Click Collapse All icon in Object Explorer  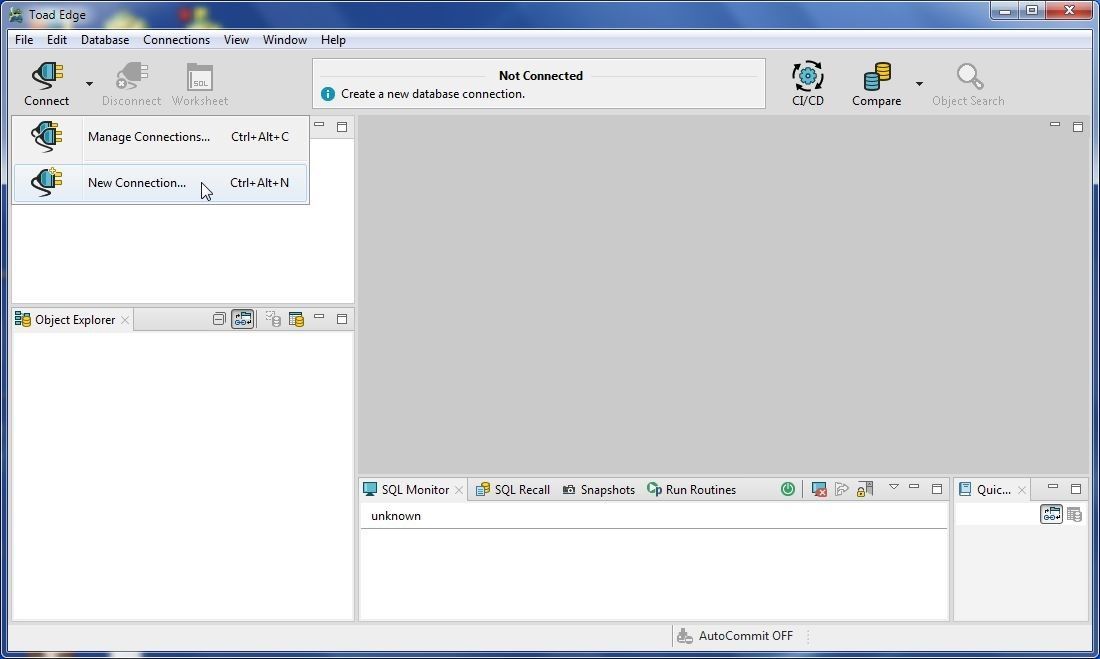pyautogui.click(x=219, y=319)
